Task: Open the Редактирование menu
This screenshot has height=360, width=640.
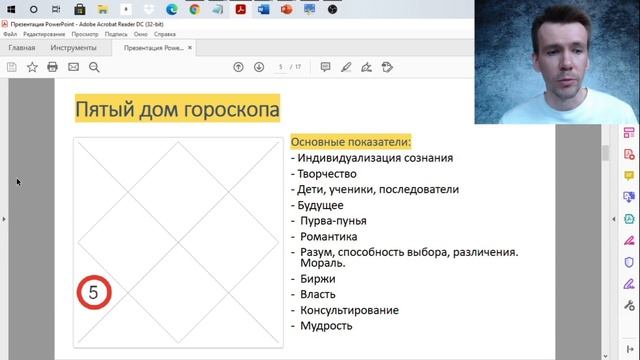Action: (44, 34)
